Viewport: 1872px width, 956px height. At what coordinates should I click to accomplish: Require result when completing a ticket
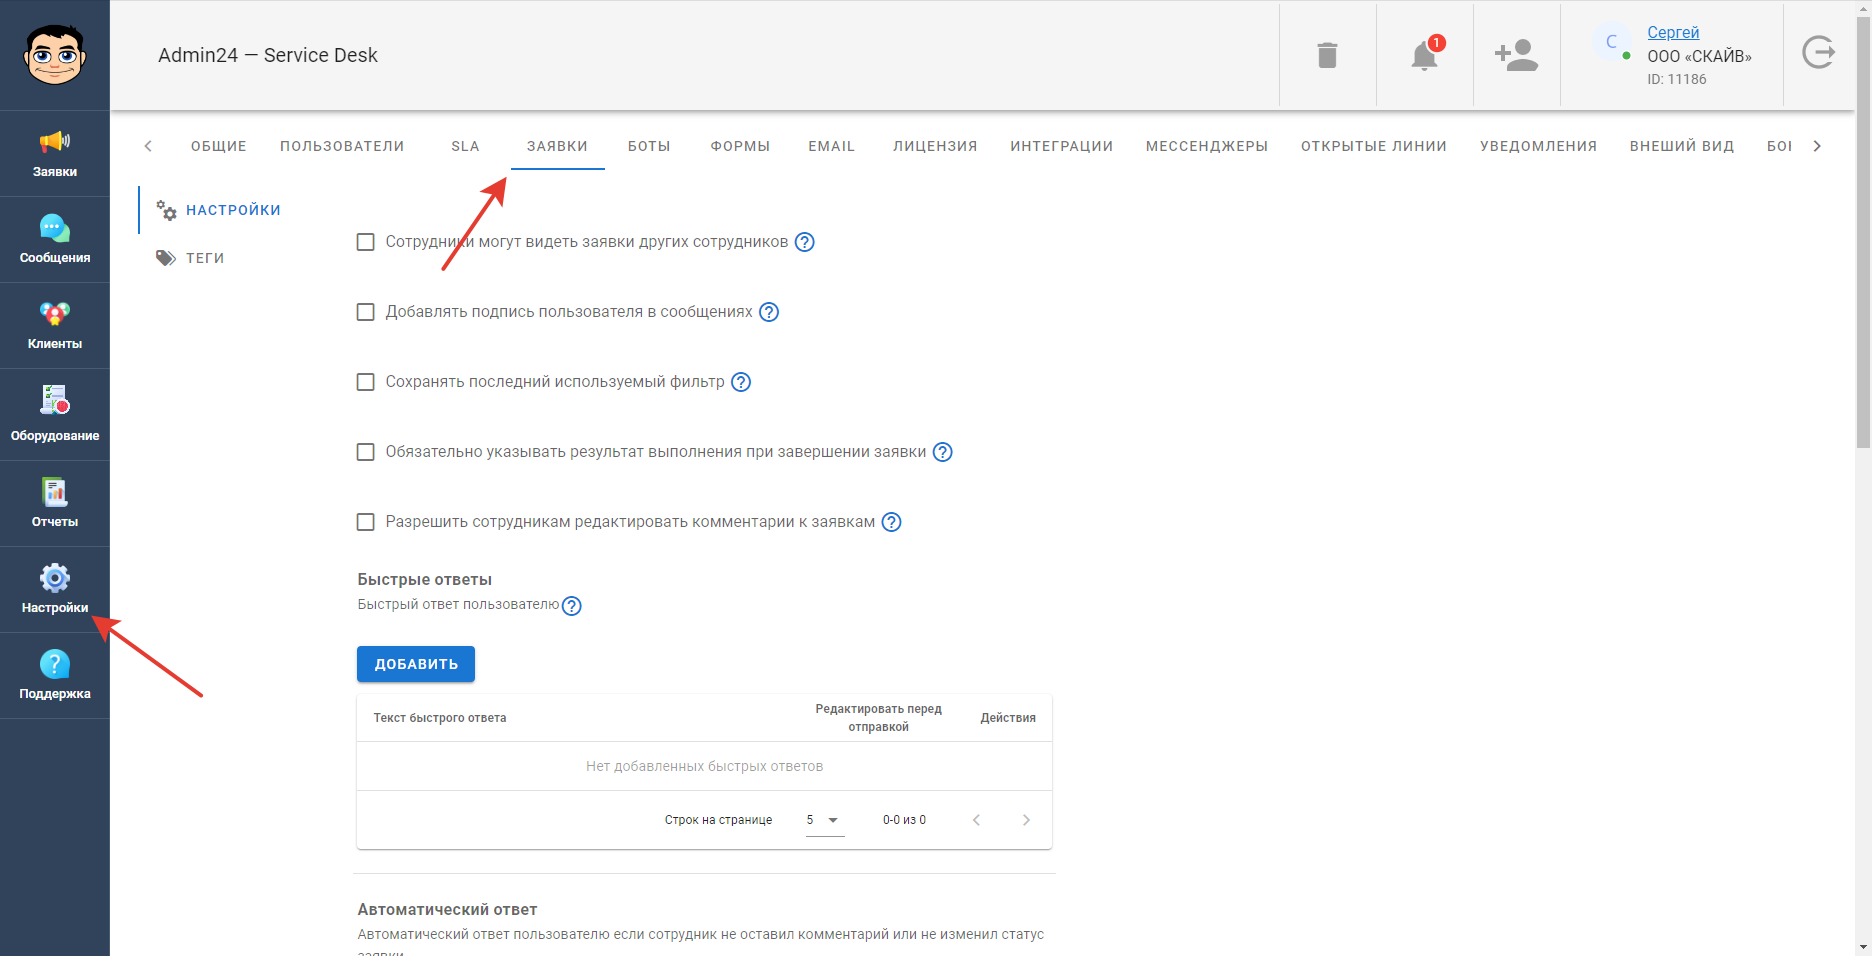click(x=366, y=452)
